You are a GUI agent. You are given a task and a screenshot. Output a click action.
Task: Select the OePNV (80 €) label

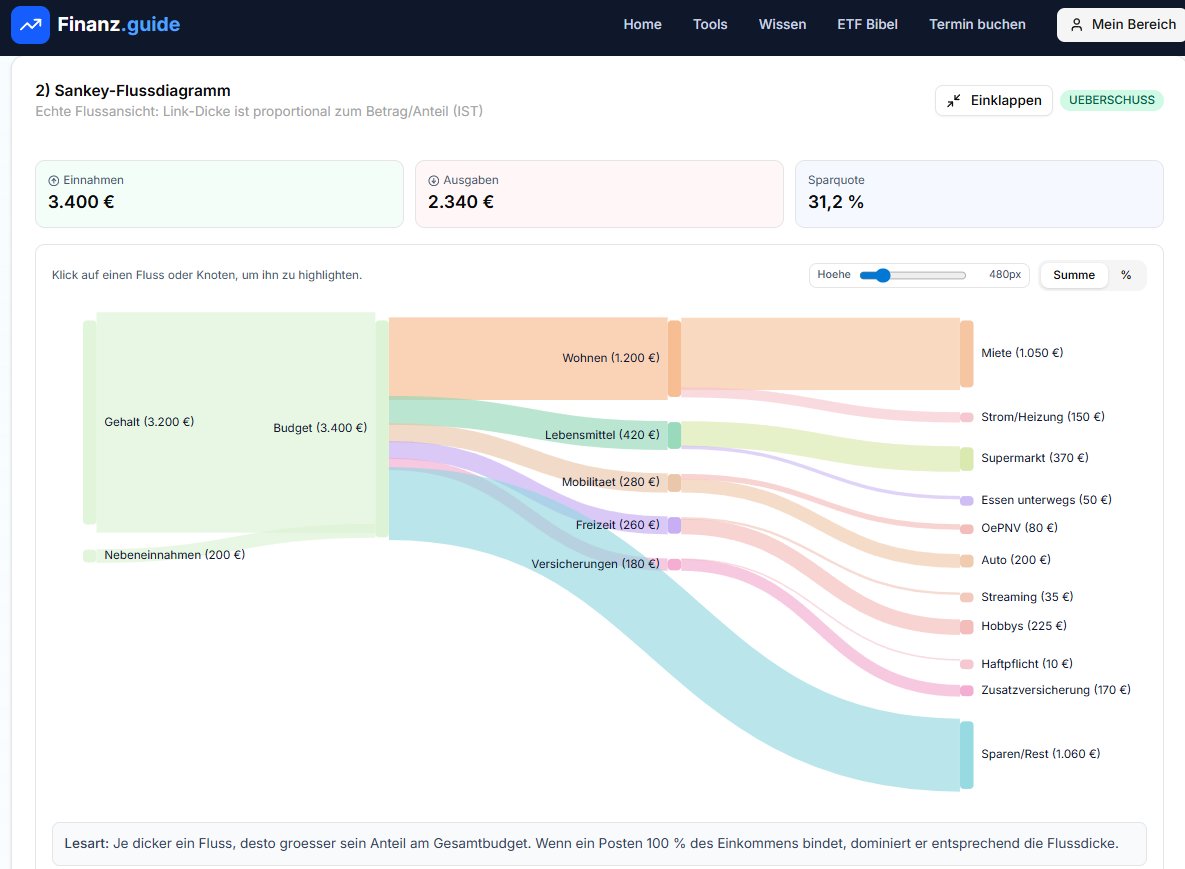coord(1019,528)
